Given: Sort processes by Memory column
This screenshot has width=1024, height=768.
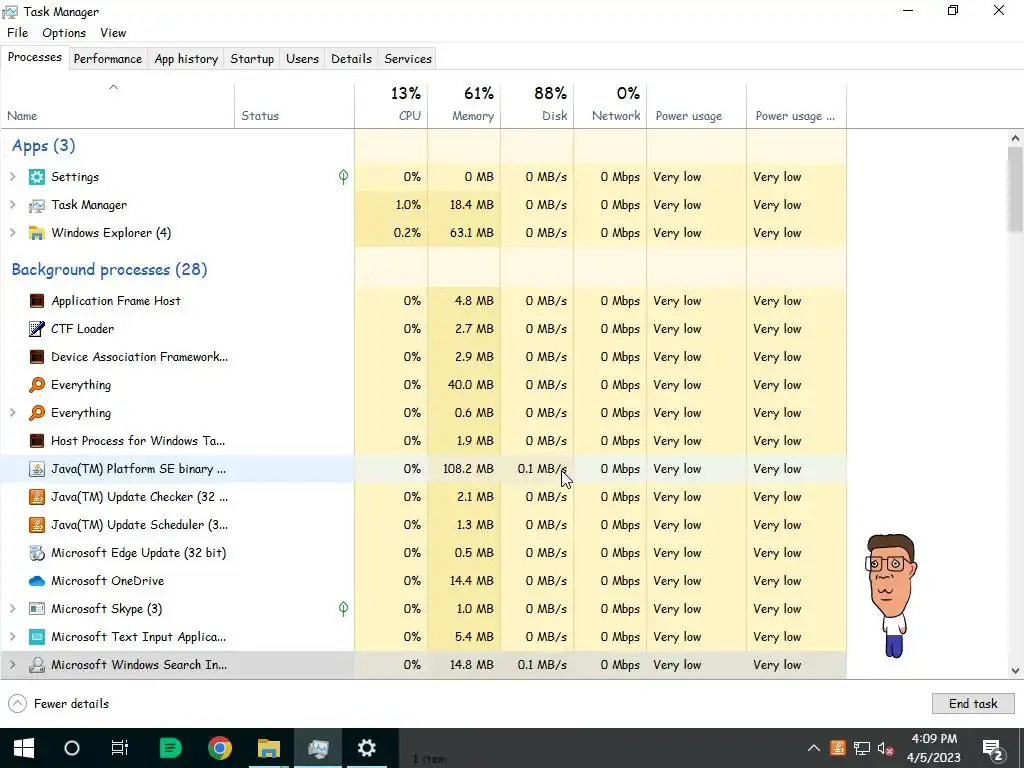Looking at the screenshot, I should pyautogui.click(x=464, y=105).
